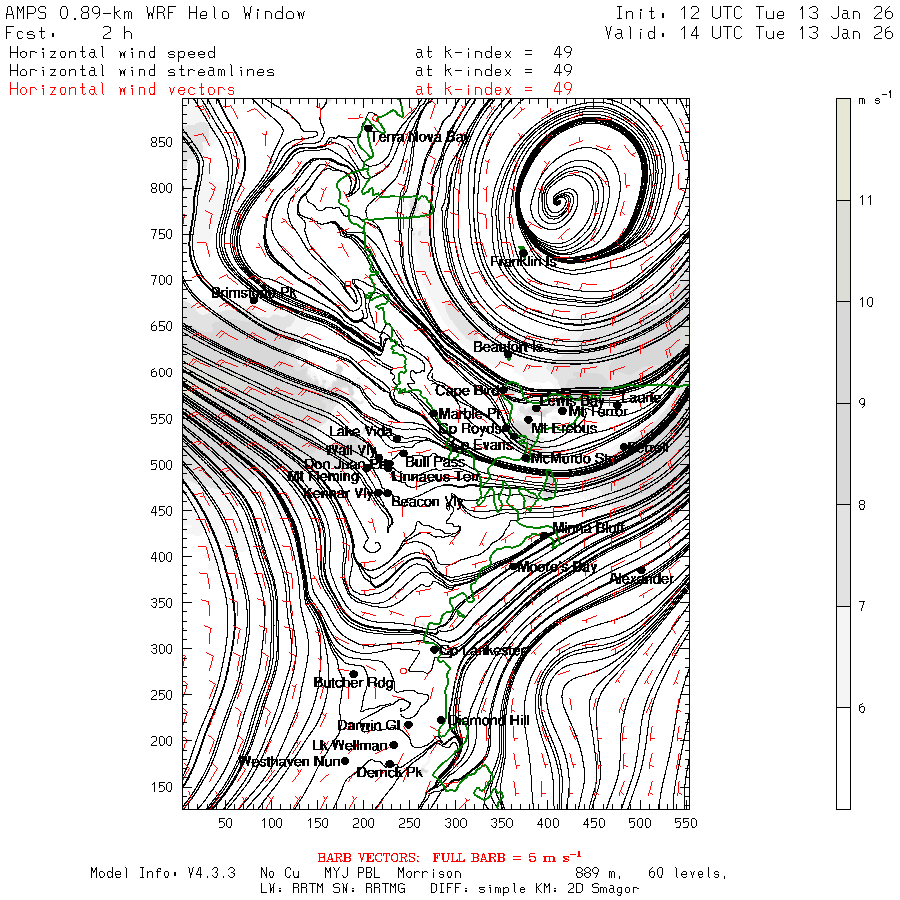Click the y-axis tick label 850

click(x=161, y=142)
